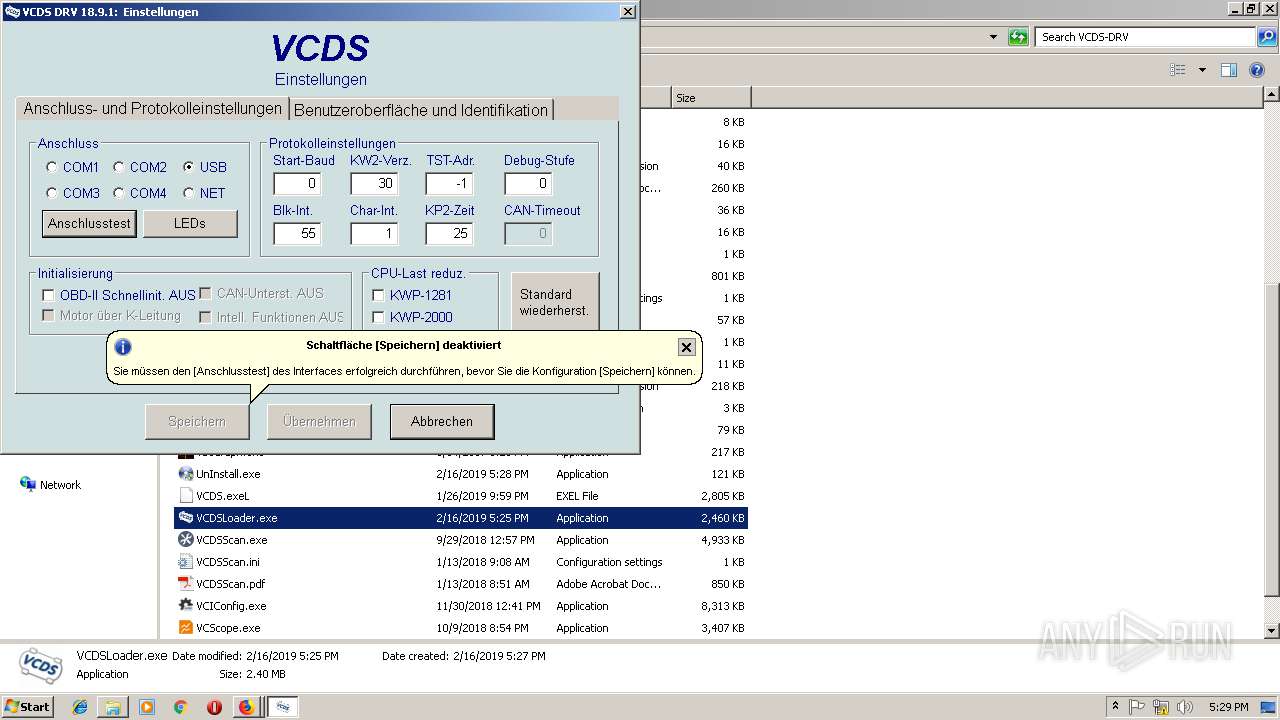This screenshot has height=720, width=1280.
Task: Launch Google Chrome from taskbar
Action: click(180, 707)
